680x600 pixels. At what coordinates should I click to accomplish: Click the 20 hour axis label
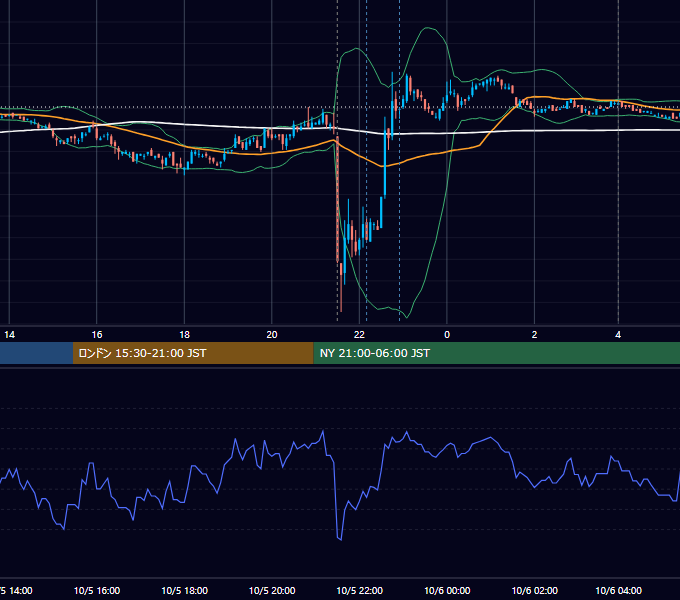coord(272,335)
